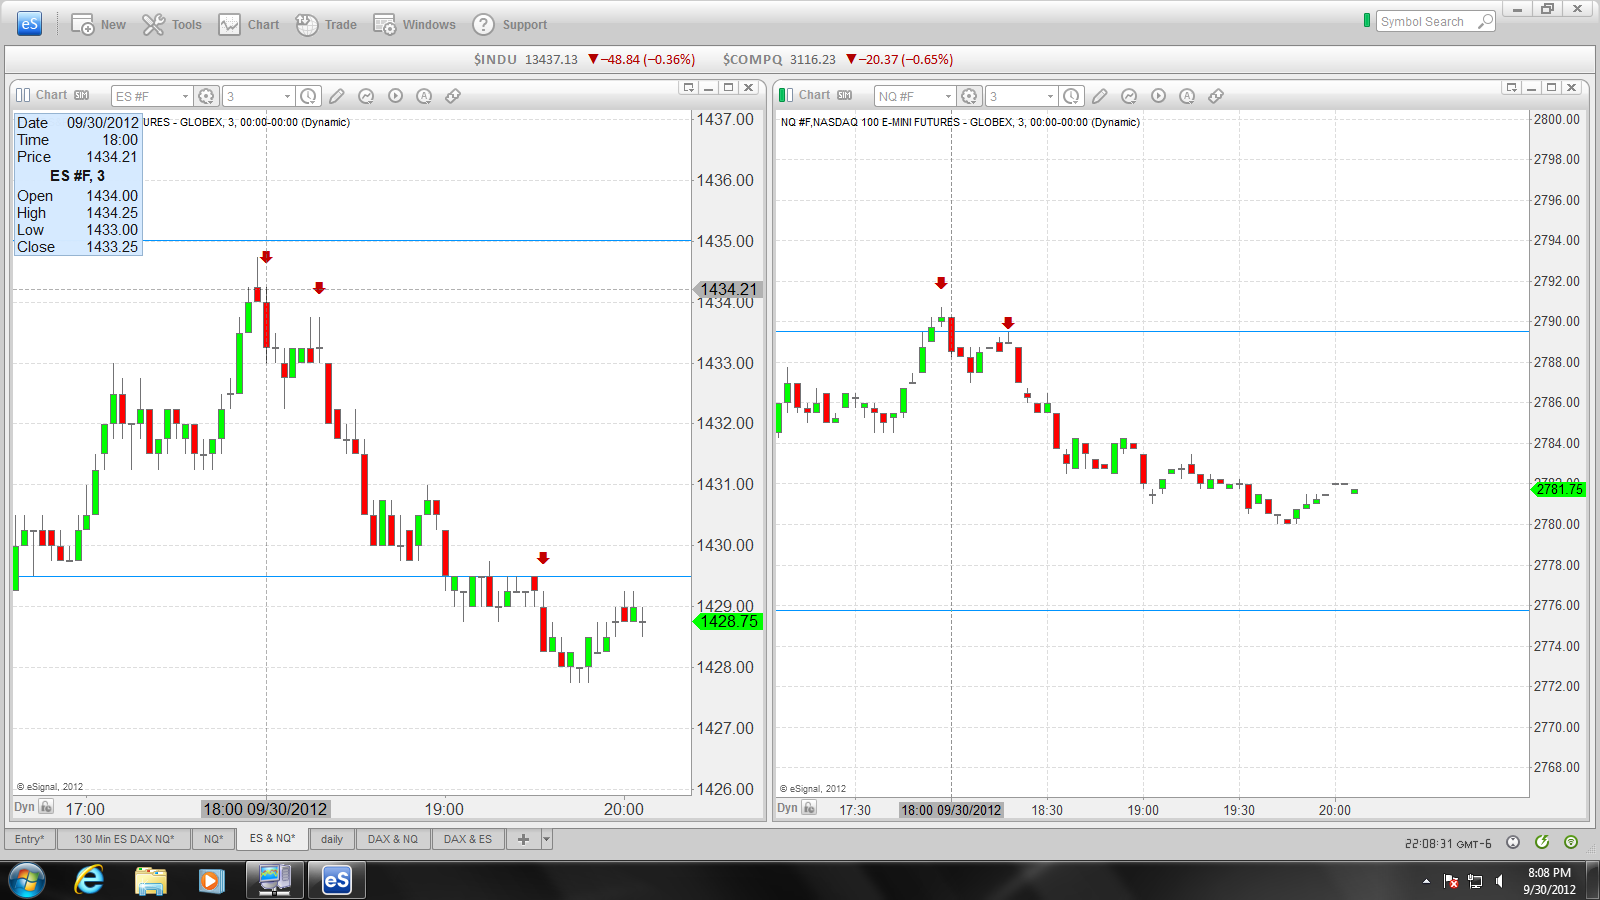
Task: Click the replay play icon in ES chart
Action: point(395,96)
